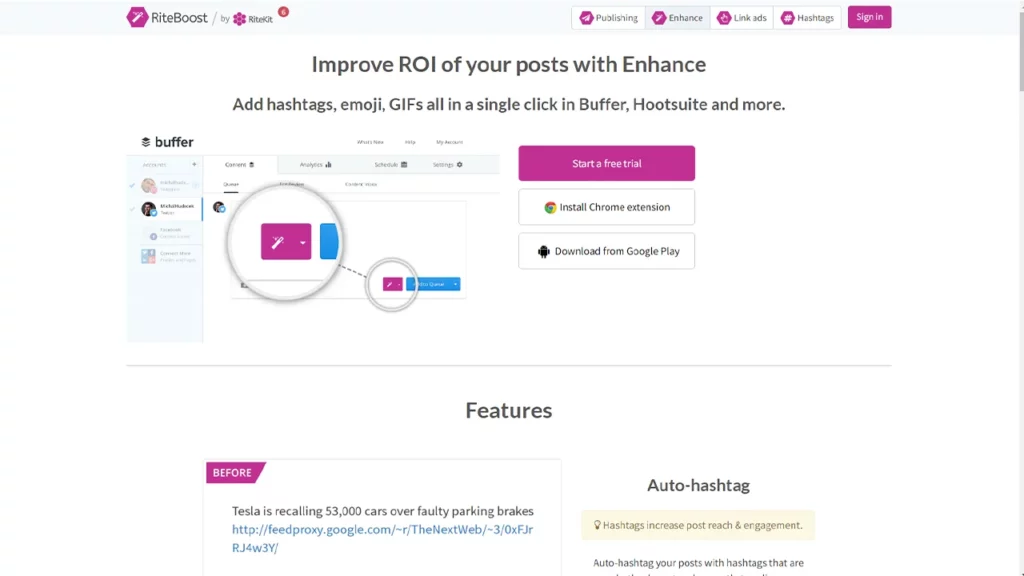
Task: Click the Link ads icon
Action: [x=724, y=18]
